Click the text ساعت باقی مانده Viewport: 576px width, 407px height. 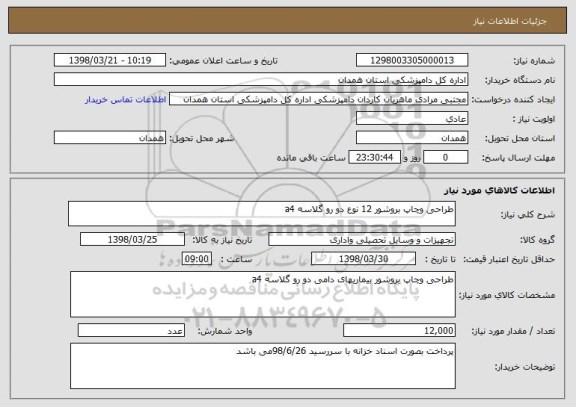pyautogui.click(x=311, y=158)
